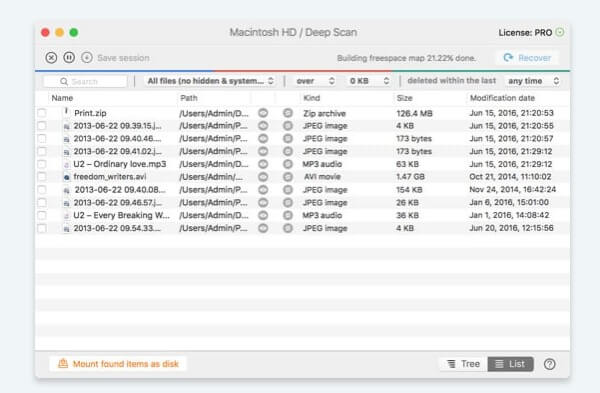Click the Recover button
Screen dimensions: 600x393
pyautogui.click(x=527, y=58)
